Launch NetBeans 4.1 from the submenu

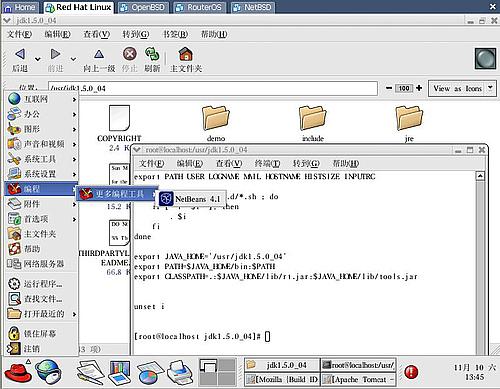(190, 199)
